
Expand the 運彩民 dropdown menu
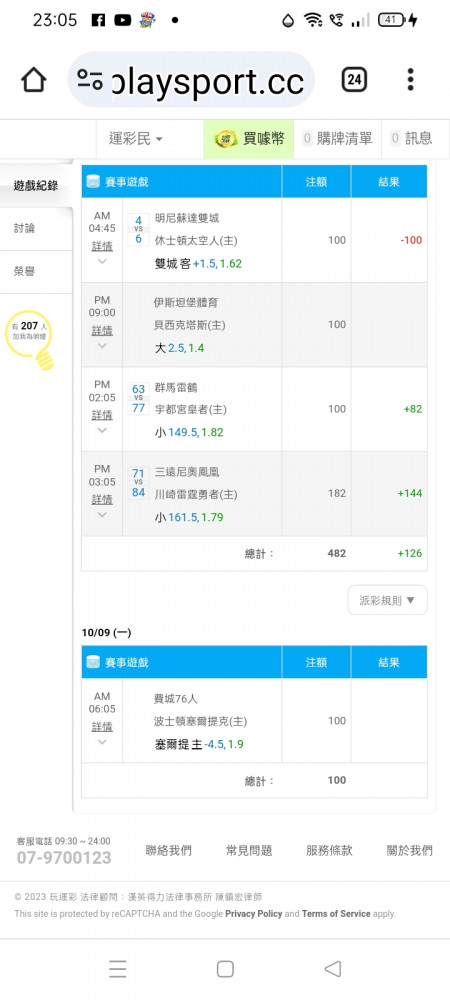tap(136, 138)
